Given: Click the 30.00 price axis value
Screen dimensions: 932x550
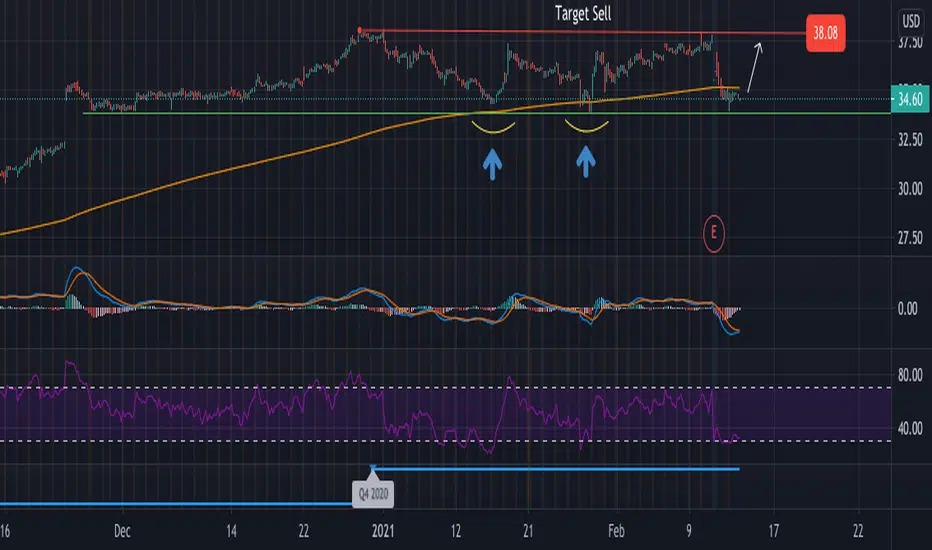Looking at the screenshot, I should 910,189.
